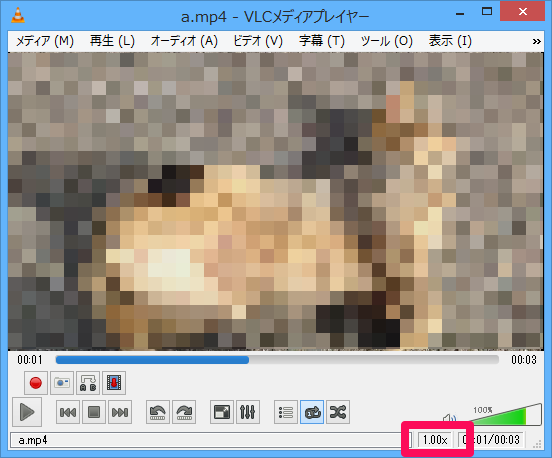This screenshot has width=552, height=458.
Task: Toggle the repeat loop mode button
Action: [312, 412]
